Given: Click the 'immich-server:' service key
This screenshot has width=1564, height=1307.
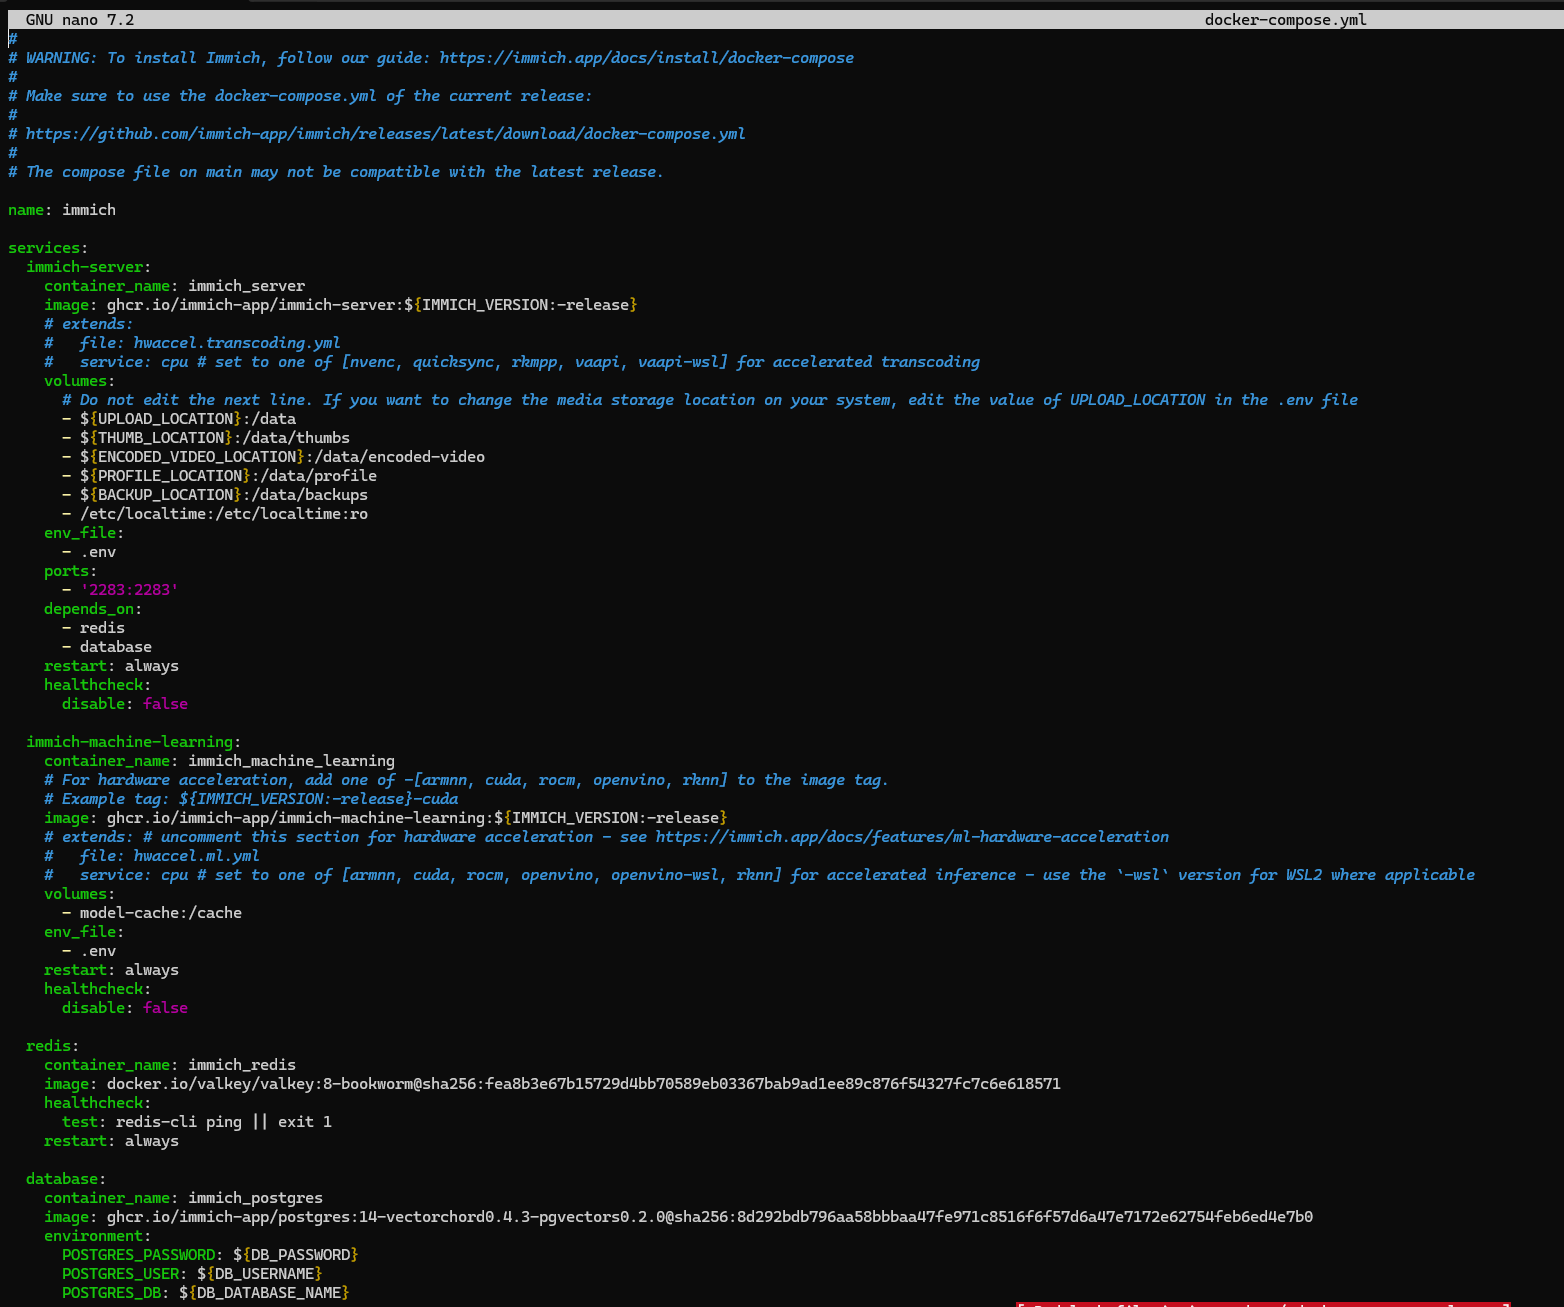Looking at the screenshot, I should point(89,267).
